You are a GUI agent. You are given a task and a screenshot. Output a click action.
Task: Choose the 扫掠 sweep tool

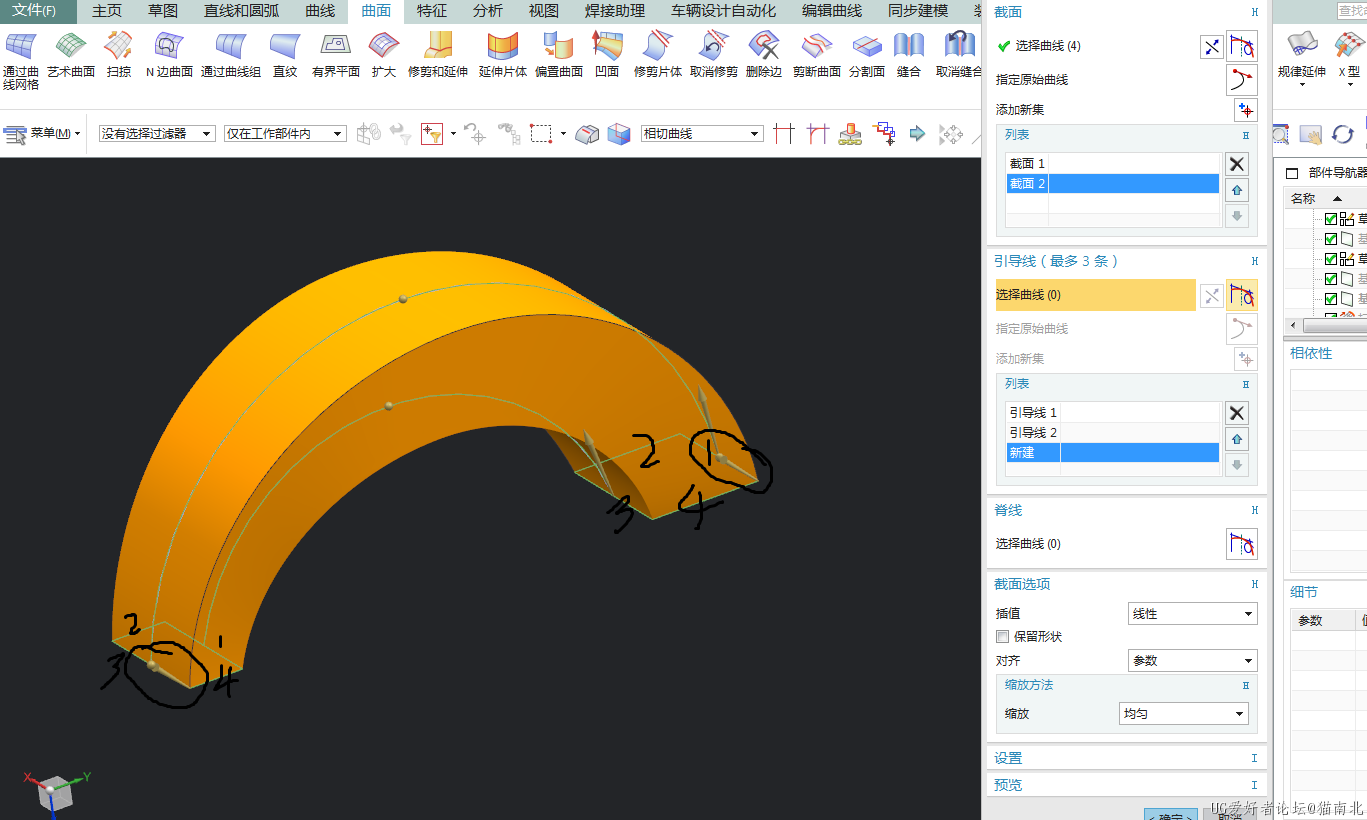point(119,55)
